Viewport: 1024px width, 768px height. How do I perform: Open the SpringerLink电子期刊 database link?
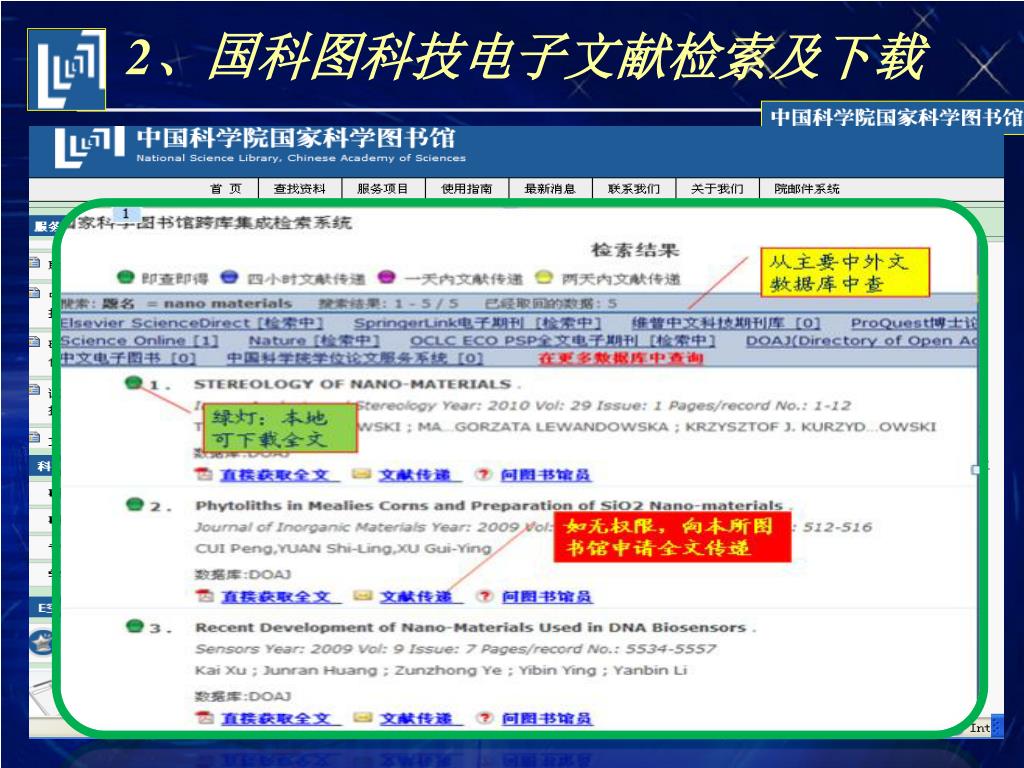point(477,323)
